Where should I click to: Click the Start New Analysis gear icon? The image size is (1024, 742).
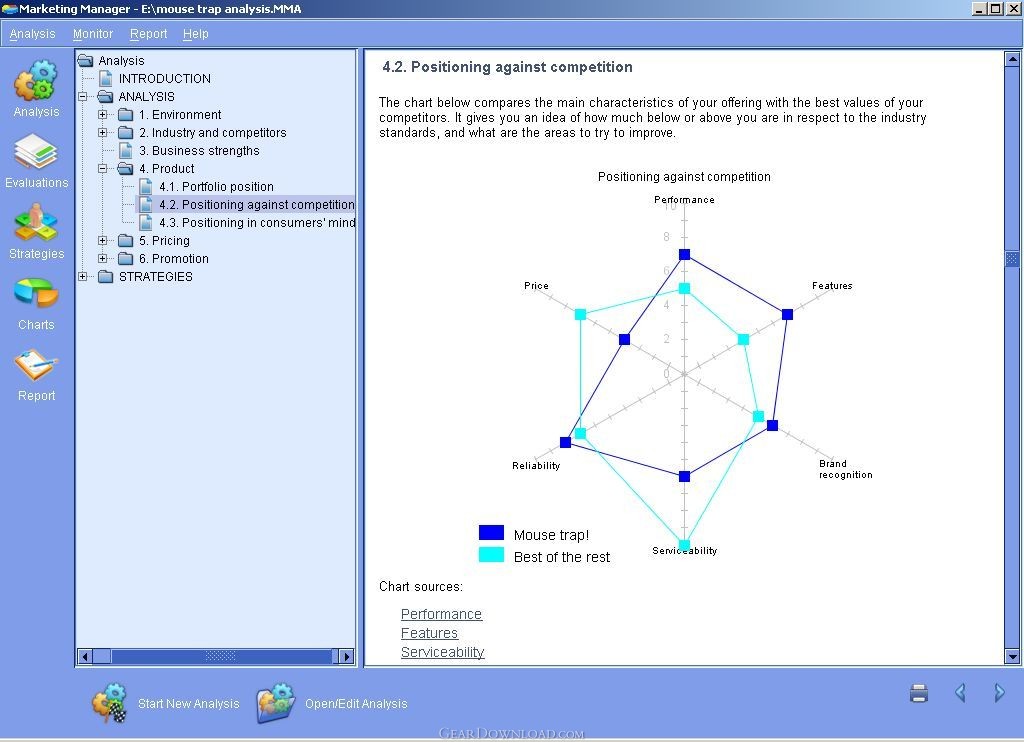[x=109, y=703]
